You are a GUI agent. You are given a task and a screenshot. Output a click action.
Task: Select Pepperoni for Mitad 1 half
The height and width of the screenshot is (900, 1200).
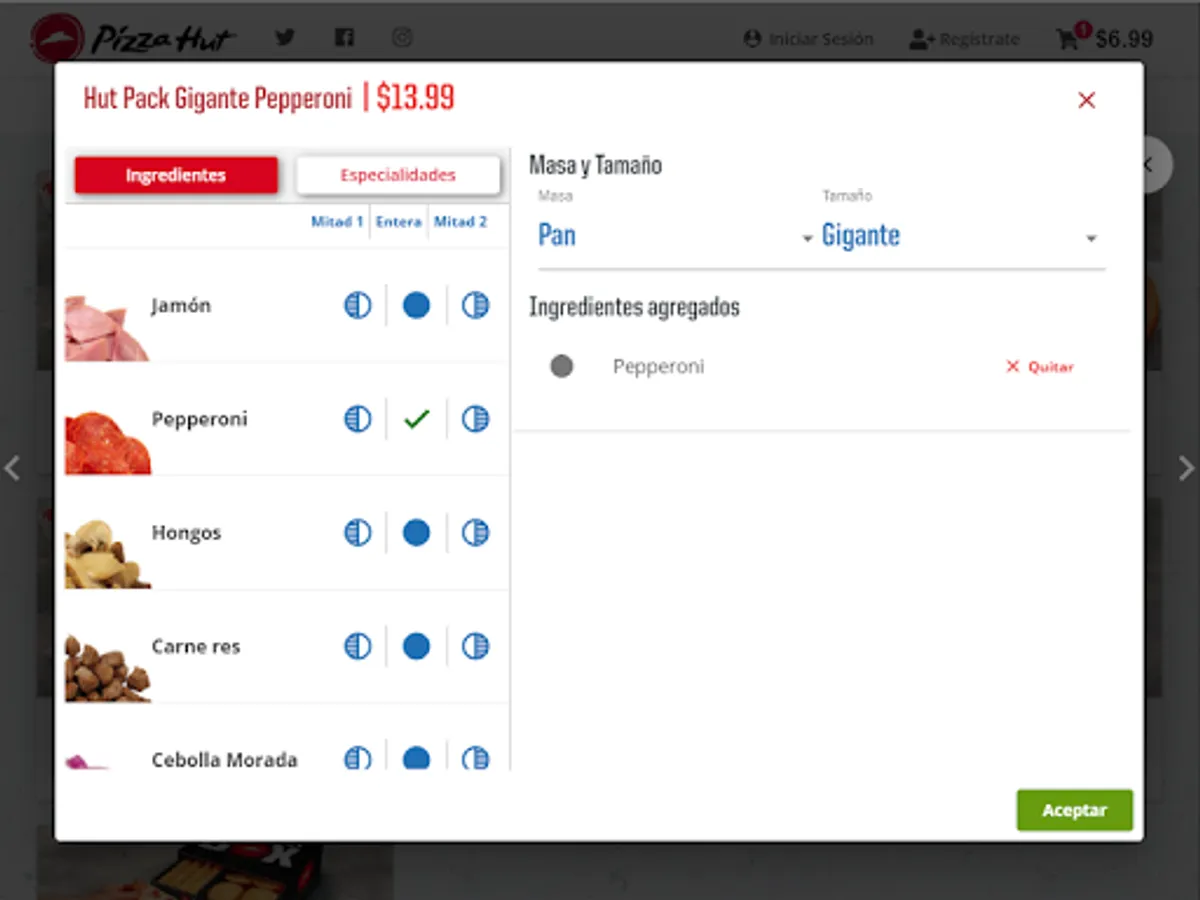coord(357,419)
